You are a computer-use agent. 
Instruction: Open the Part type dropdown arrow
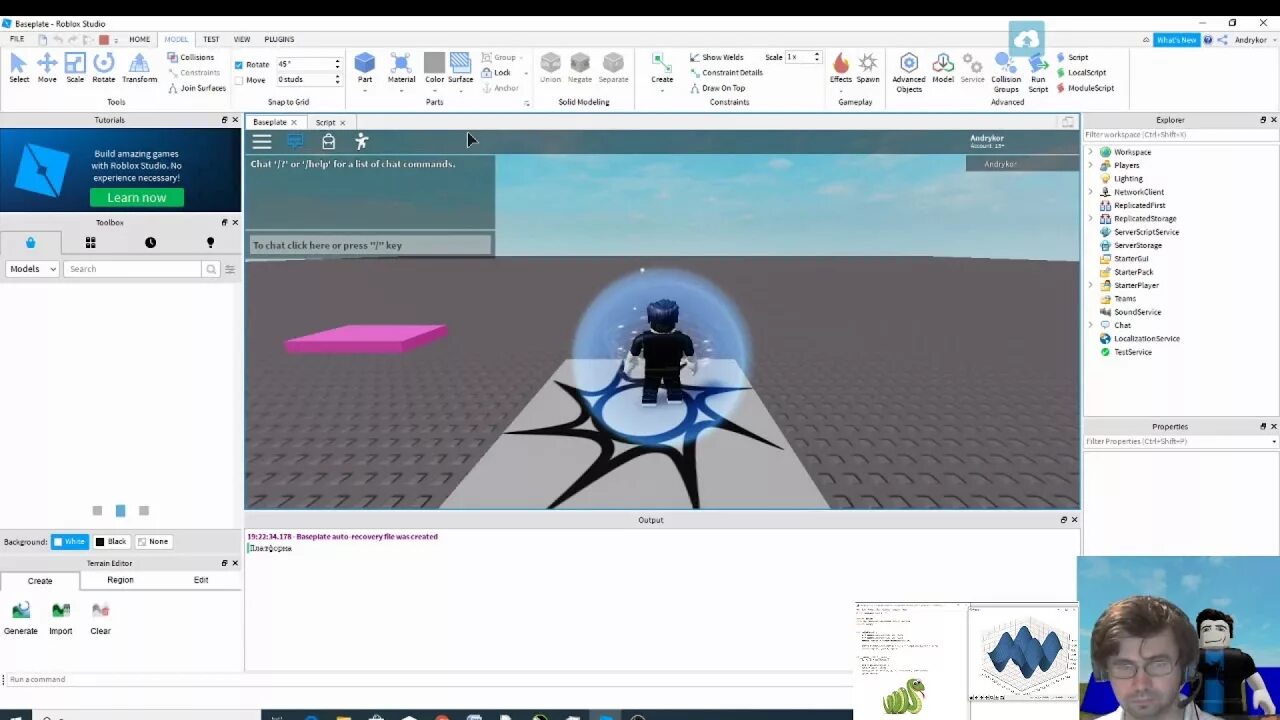coord(365,91)
